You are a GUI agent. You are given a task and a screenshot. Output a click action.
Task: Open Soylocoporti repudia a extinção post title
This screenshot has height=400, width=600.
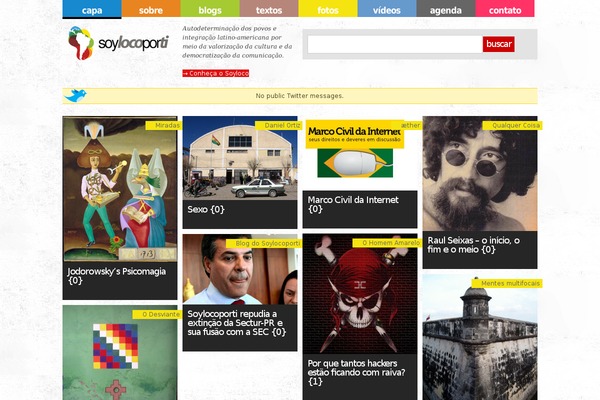[x=236, y=323]
